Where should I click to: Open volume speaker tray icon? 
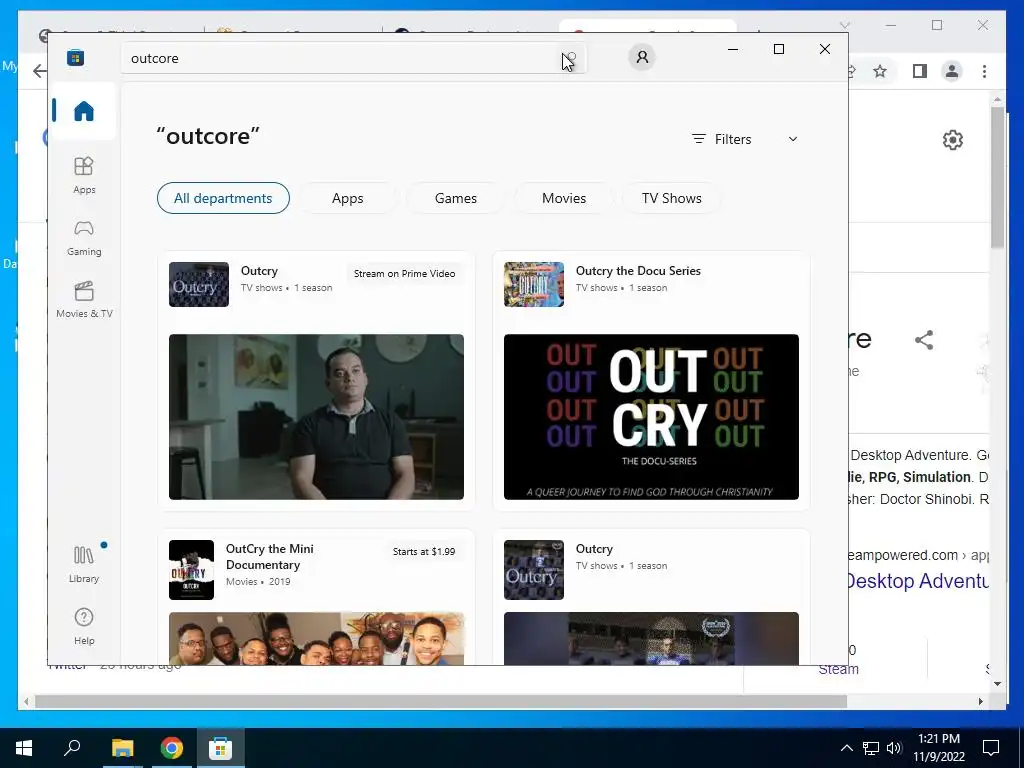[x=894, y=748]
